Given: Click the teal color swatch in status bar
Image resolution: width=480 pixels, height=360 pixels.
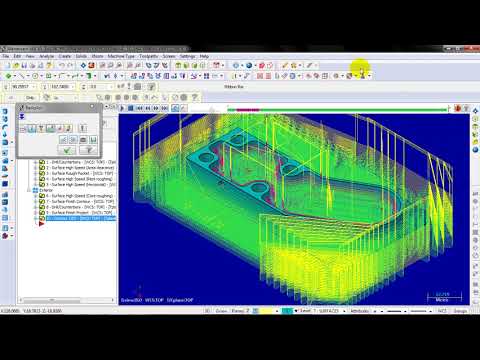Looking at the screenshot, I should point(287,311).
